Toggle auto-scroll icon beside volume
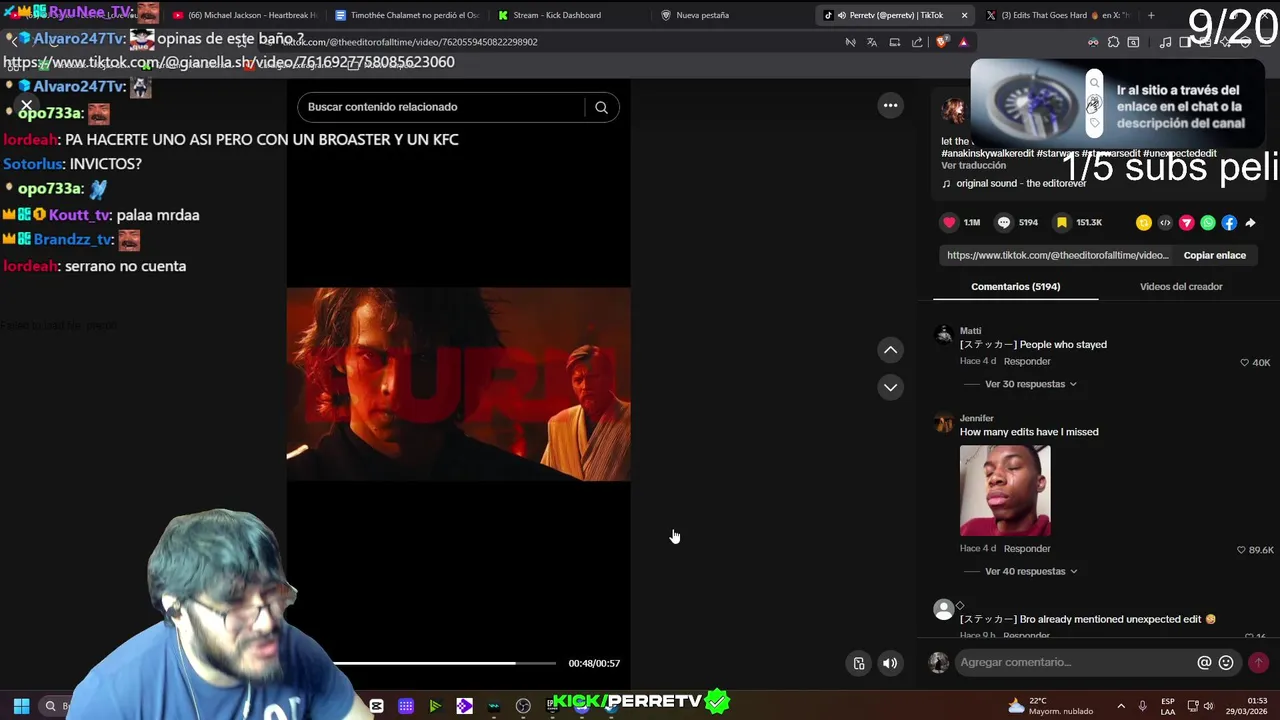Screen dimensions: 1280x720 [859, 663]
